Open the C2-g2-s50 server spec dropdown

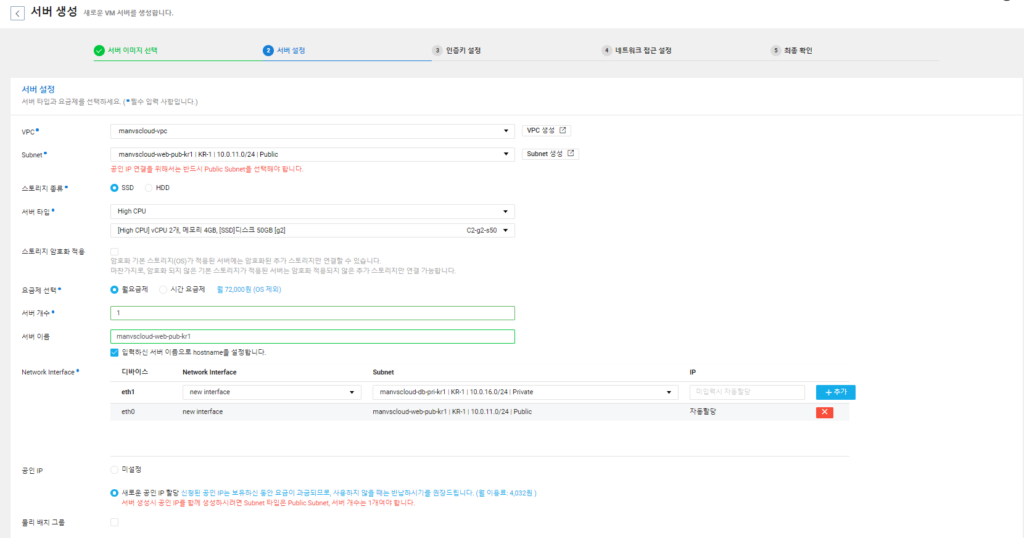pos(312,230)
